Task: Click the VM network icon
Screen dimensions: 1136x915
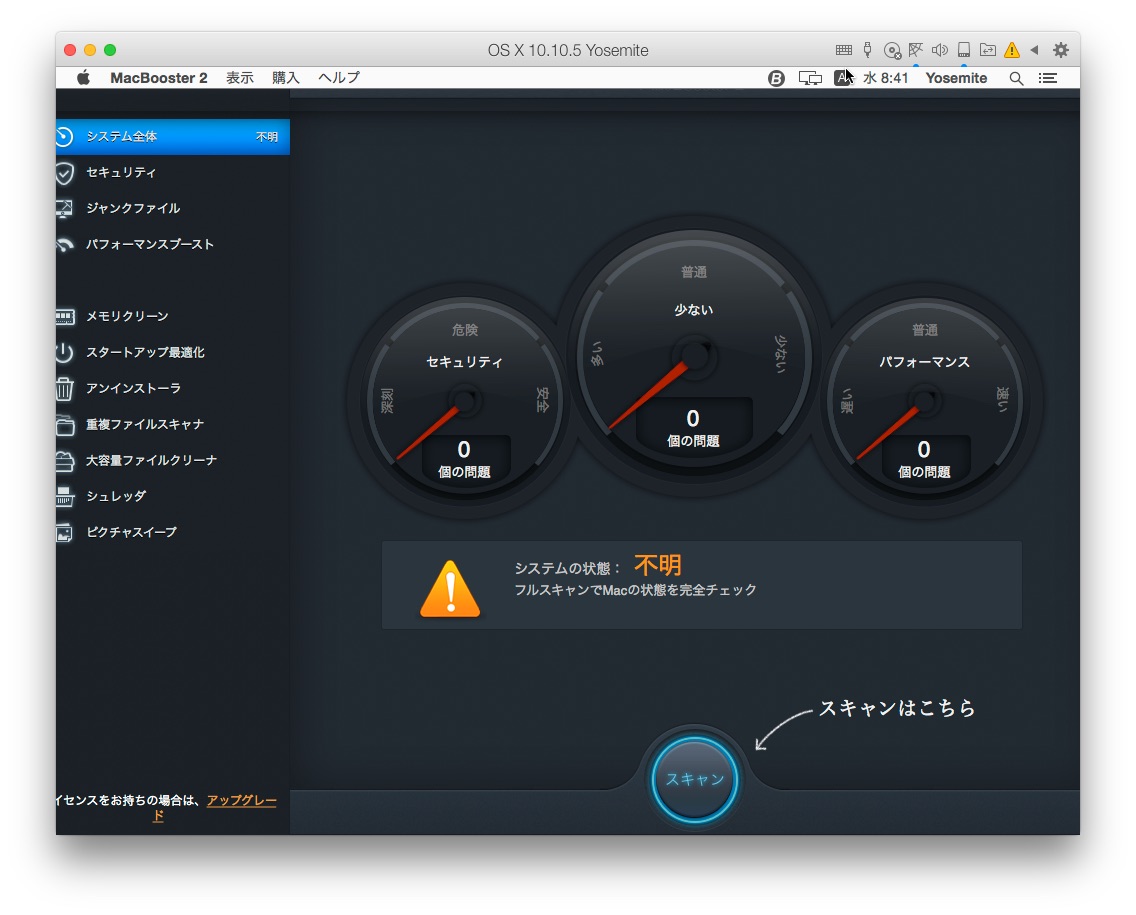Action: point(916,50)
